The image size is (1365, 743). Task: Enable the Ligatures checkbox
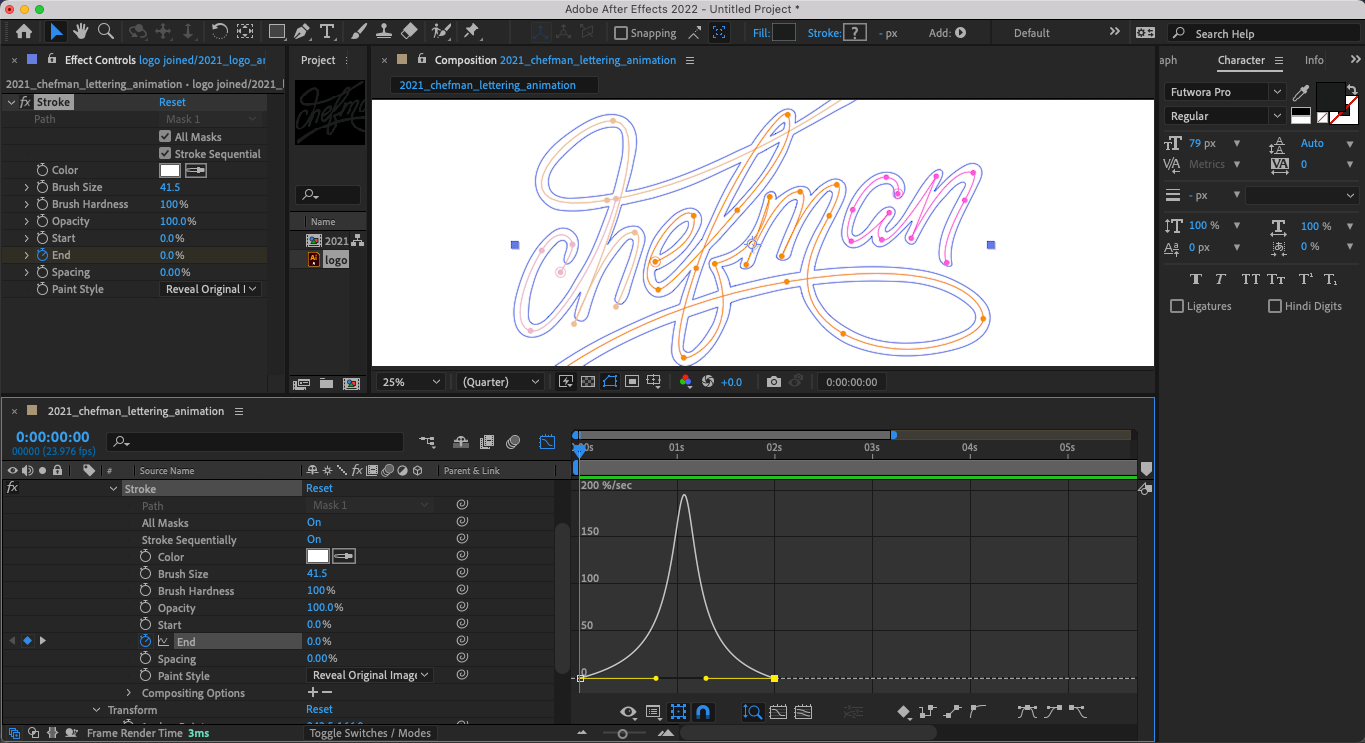[1177, 306]
